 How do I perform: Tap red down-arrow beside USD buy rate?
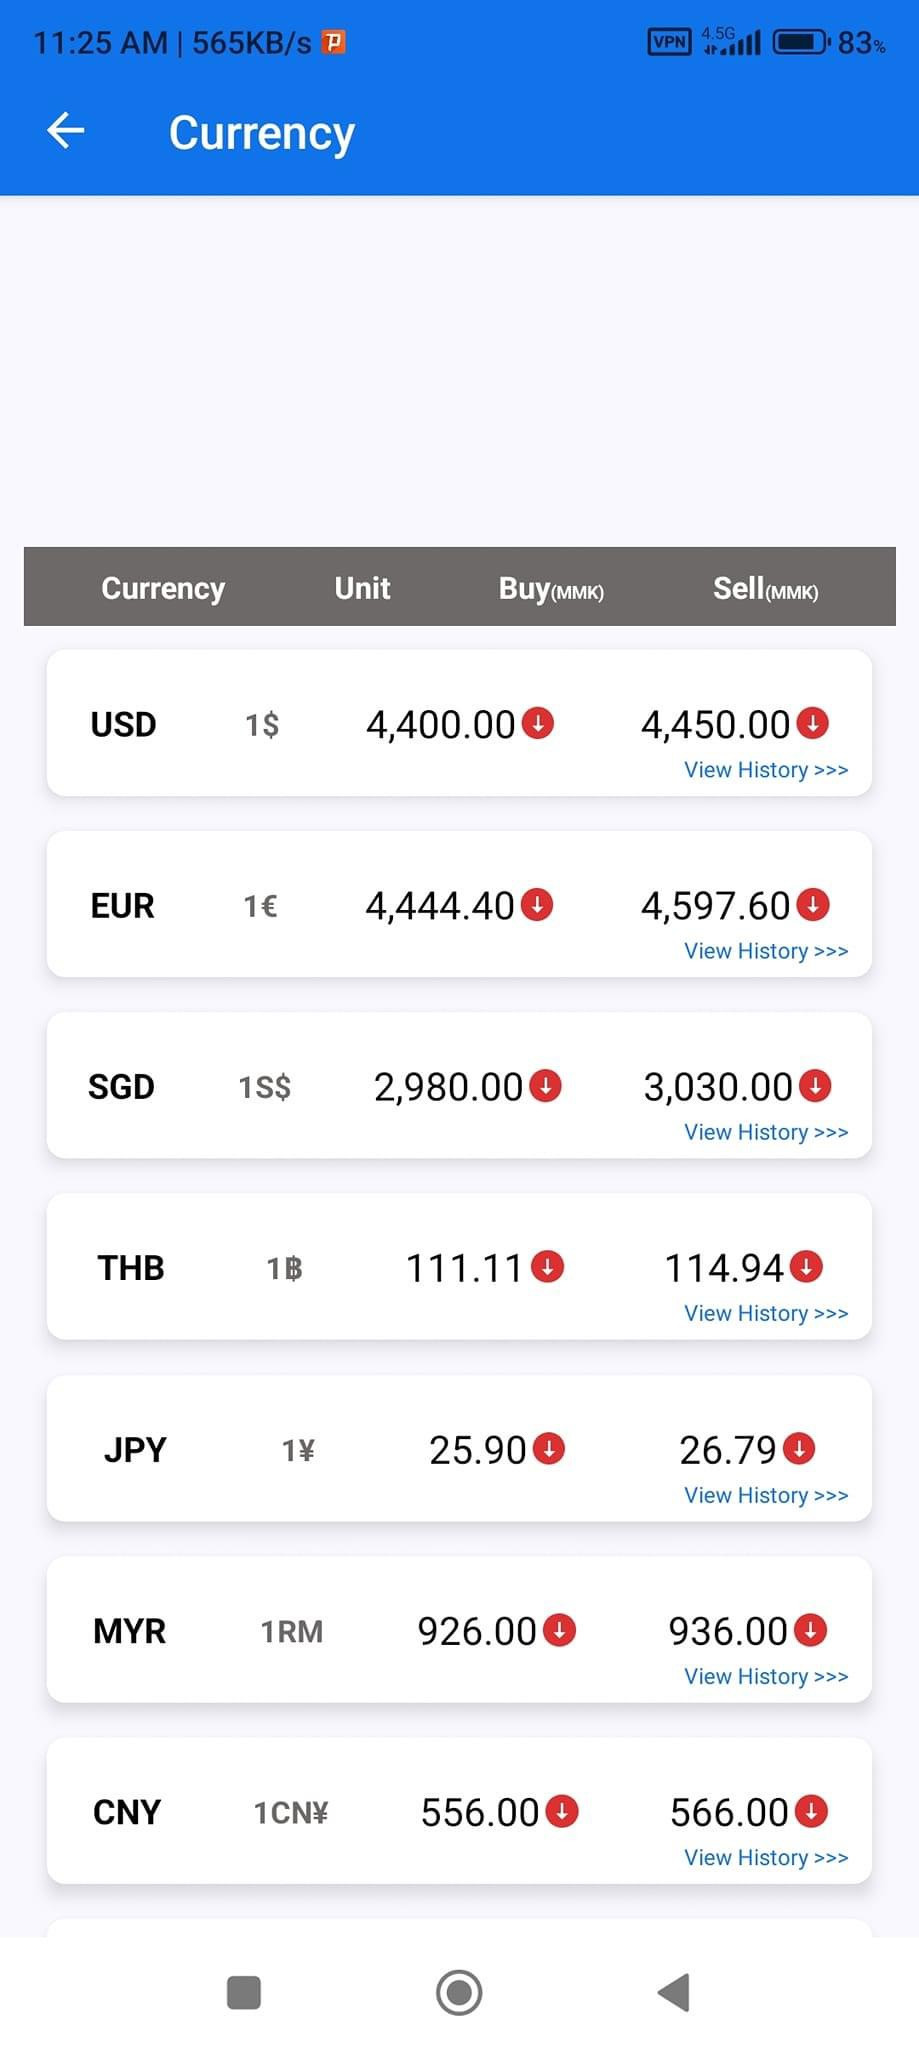[x=538, y=722]
